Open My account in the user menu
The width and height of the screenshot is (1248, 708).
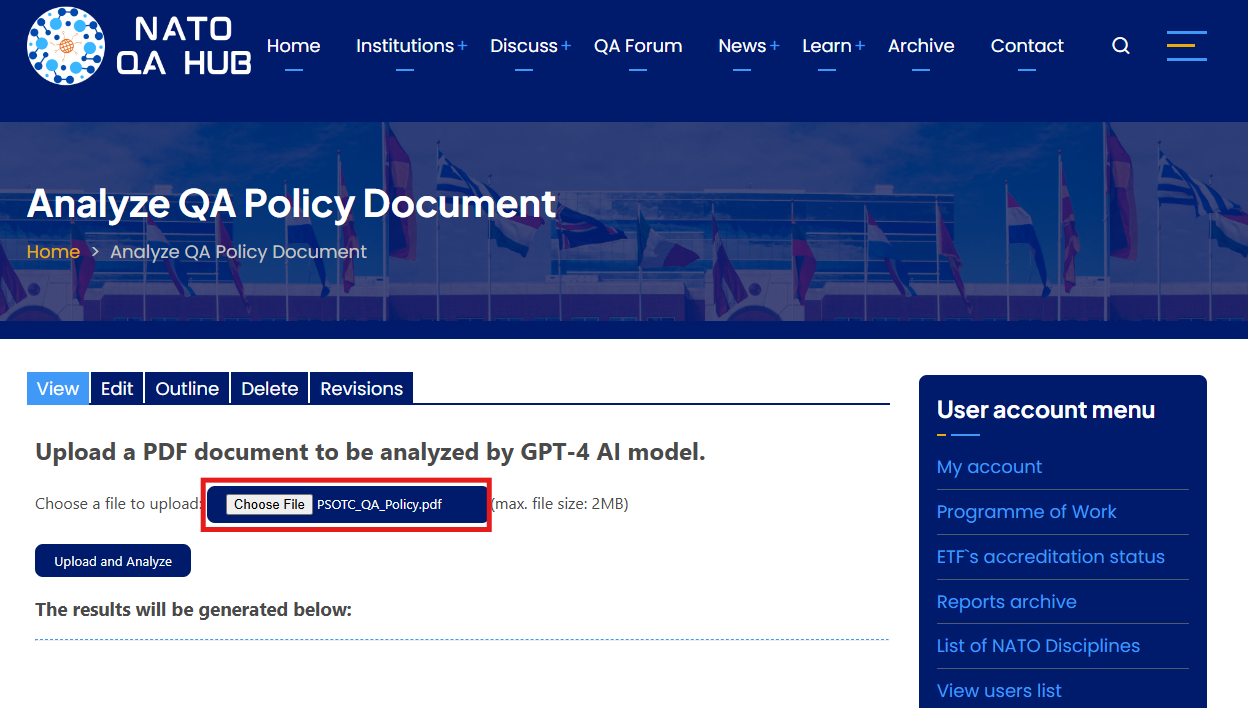point(989,467)
